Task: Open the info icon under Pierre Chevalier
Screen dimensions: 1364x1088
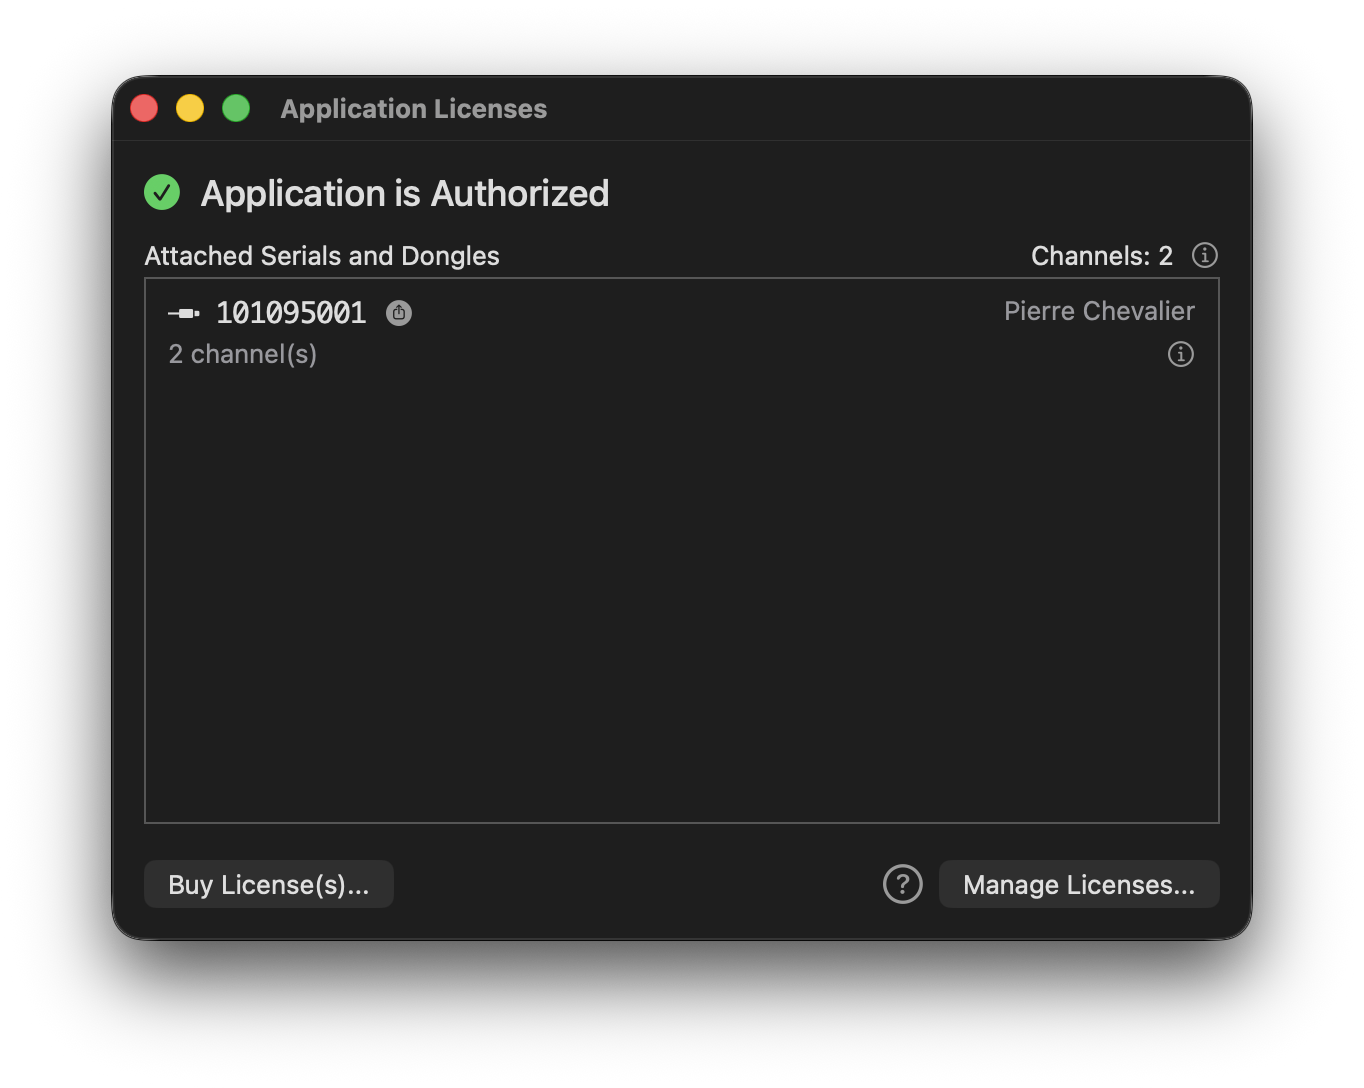Action: tap(1181, 354)
